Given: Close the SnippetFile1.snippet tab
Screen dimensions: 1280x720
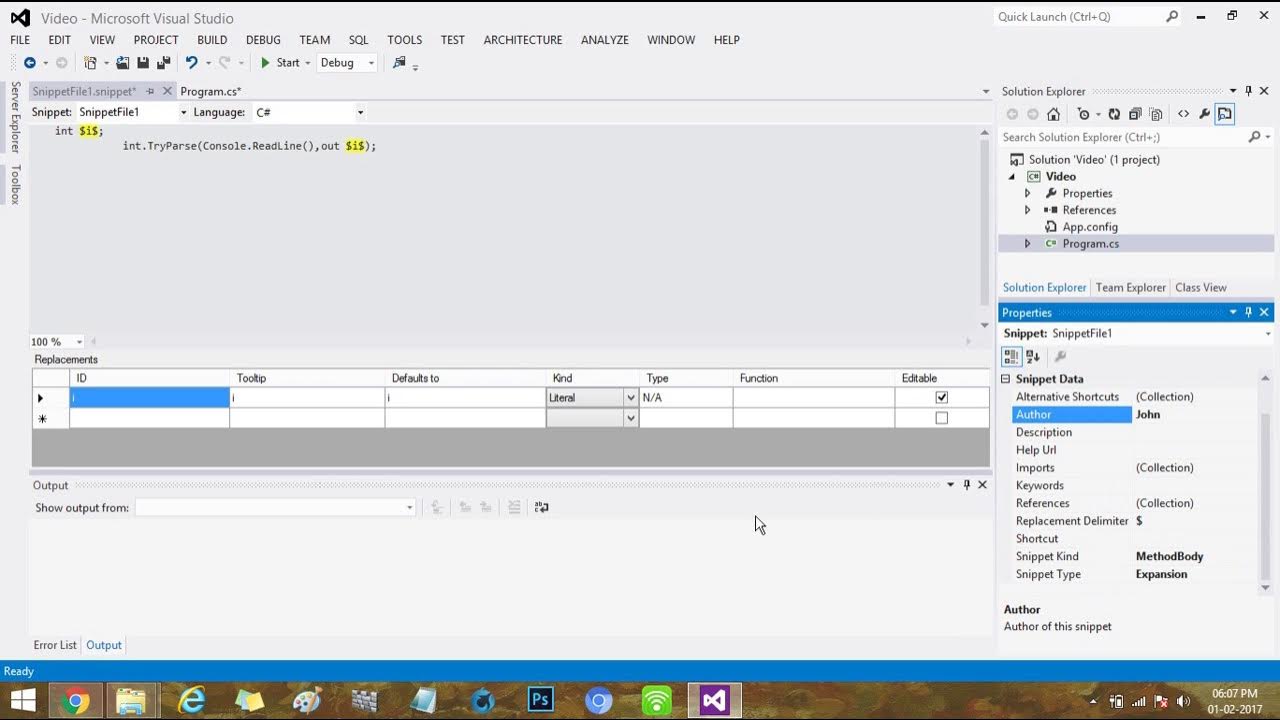Looking at the screenshot, I should pyautogui.click(x=167, y=91).
